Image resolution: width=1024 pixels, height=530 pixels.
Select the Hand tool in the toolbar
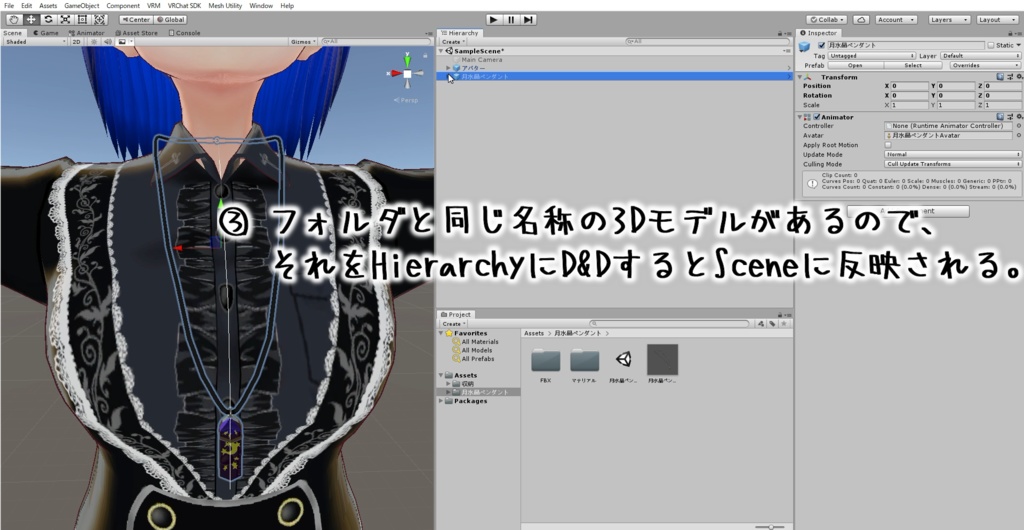14,20
